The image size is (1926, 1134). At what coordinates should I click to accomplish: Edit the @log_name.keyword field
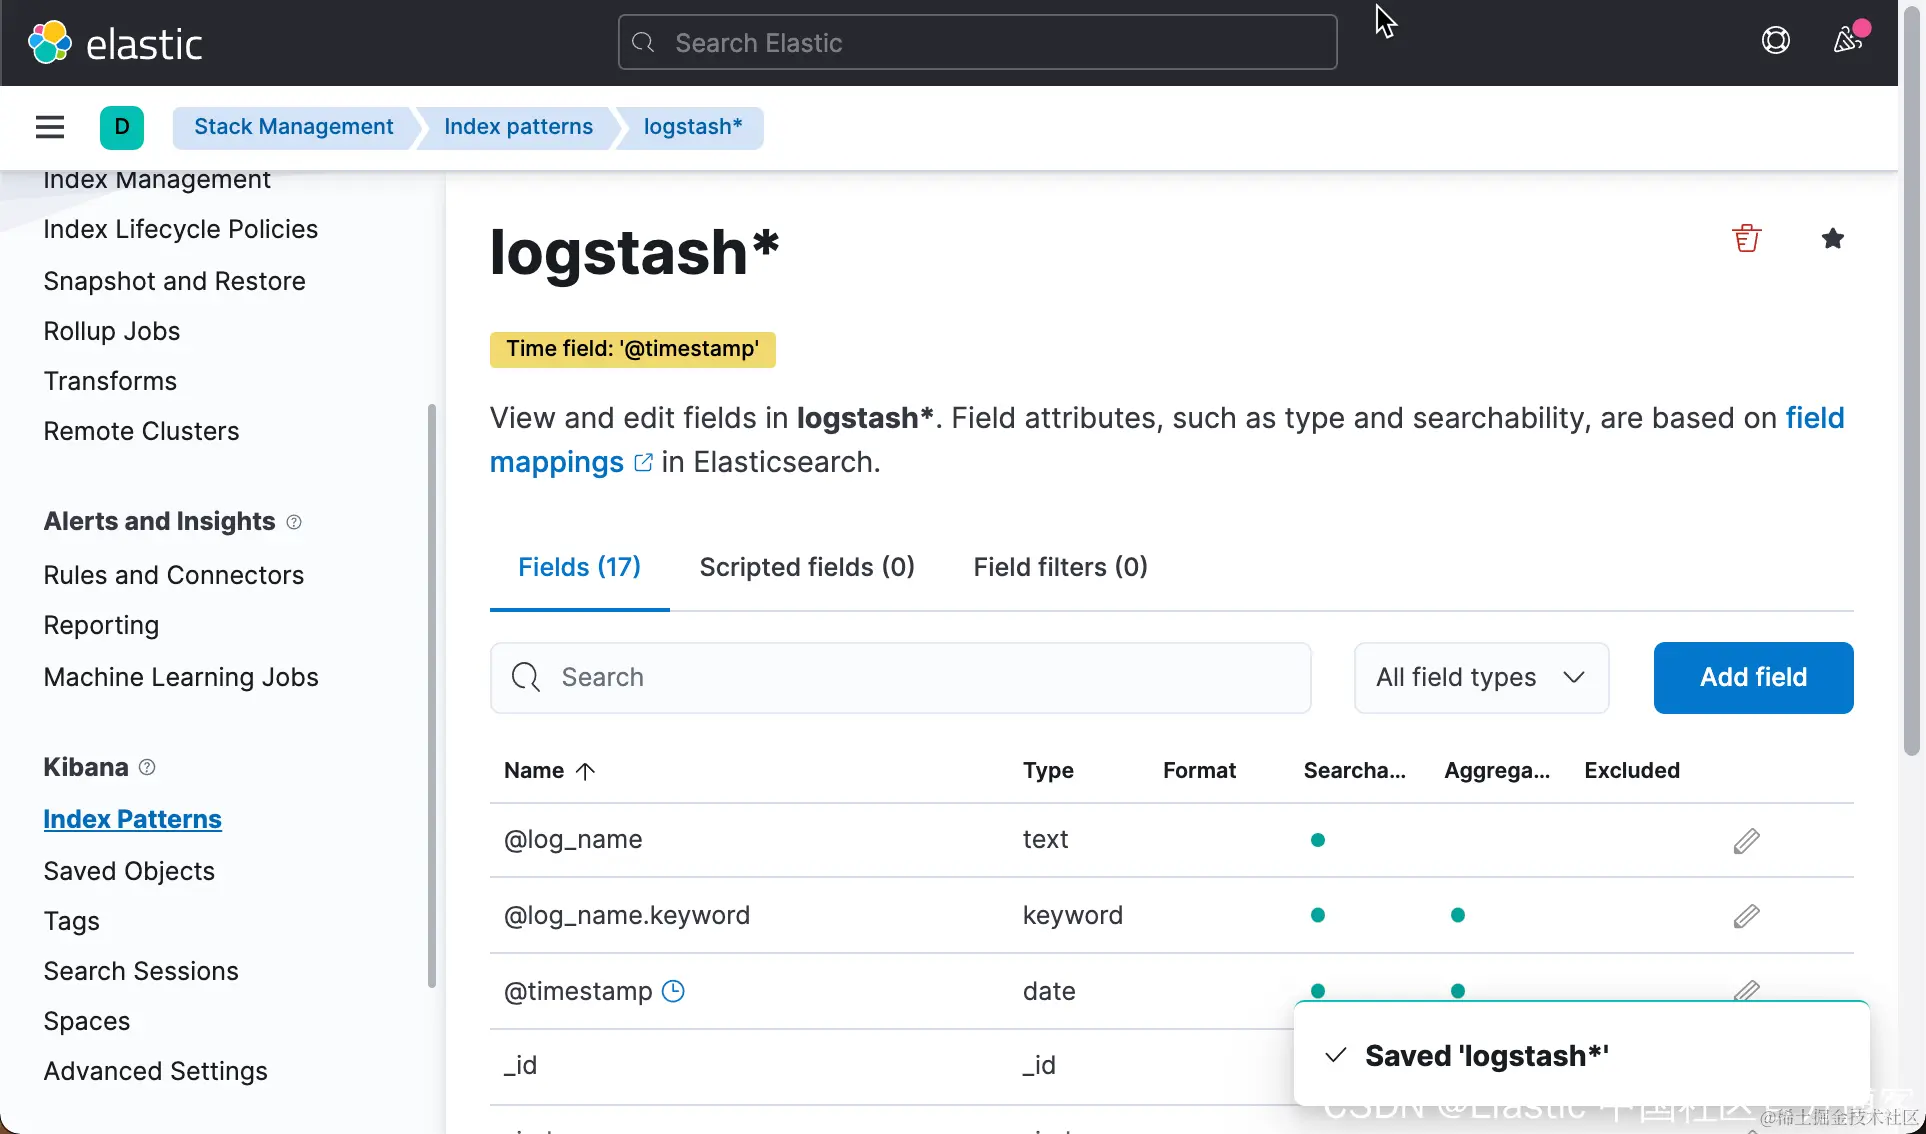1746,916
